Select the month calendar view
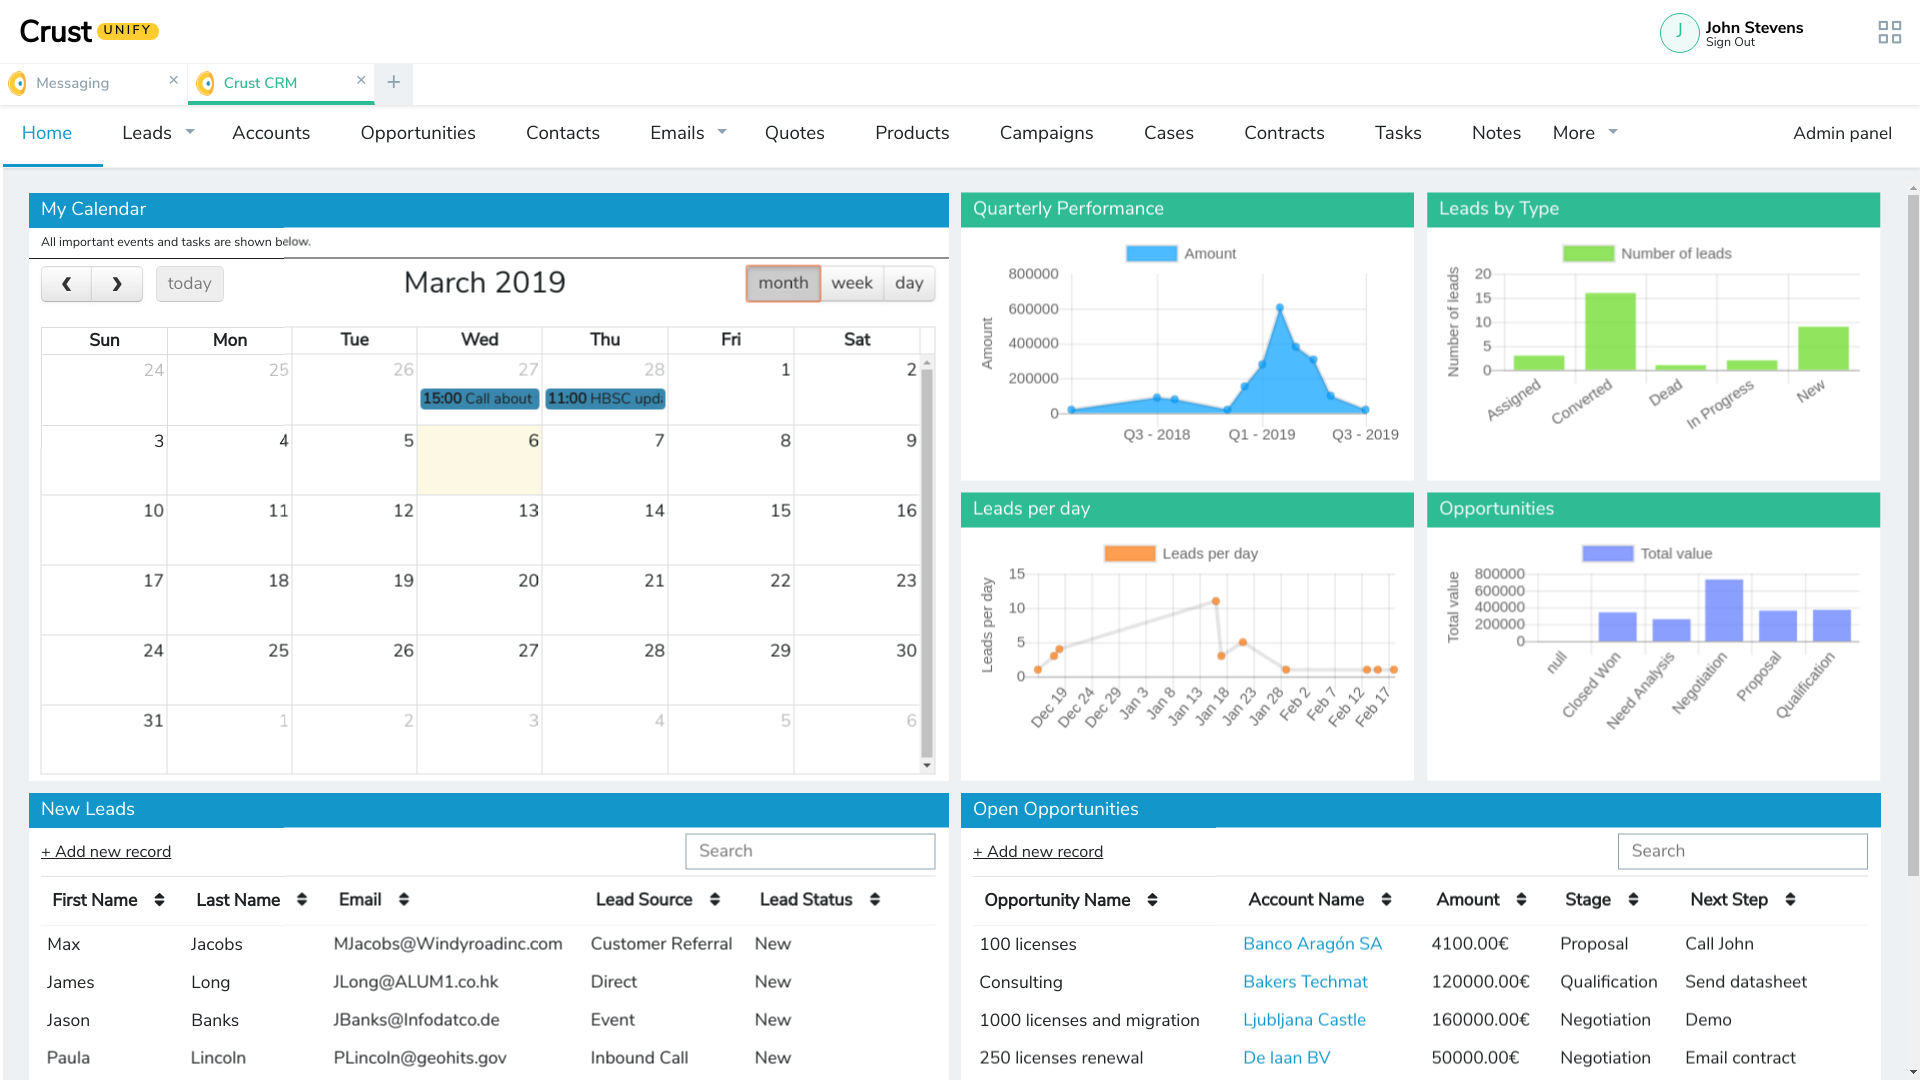The image size is (1920, 1080). [x=783, y=283]
